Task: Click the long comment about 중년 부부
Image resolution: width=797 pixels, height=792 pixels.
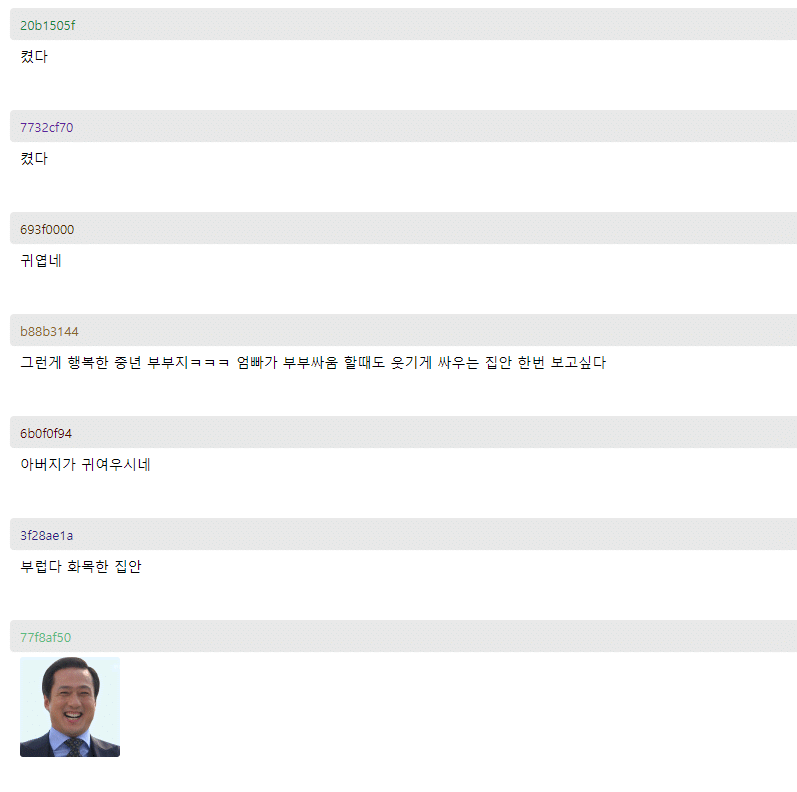Action: [x=313, y=362]
